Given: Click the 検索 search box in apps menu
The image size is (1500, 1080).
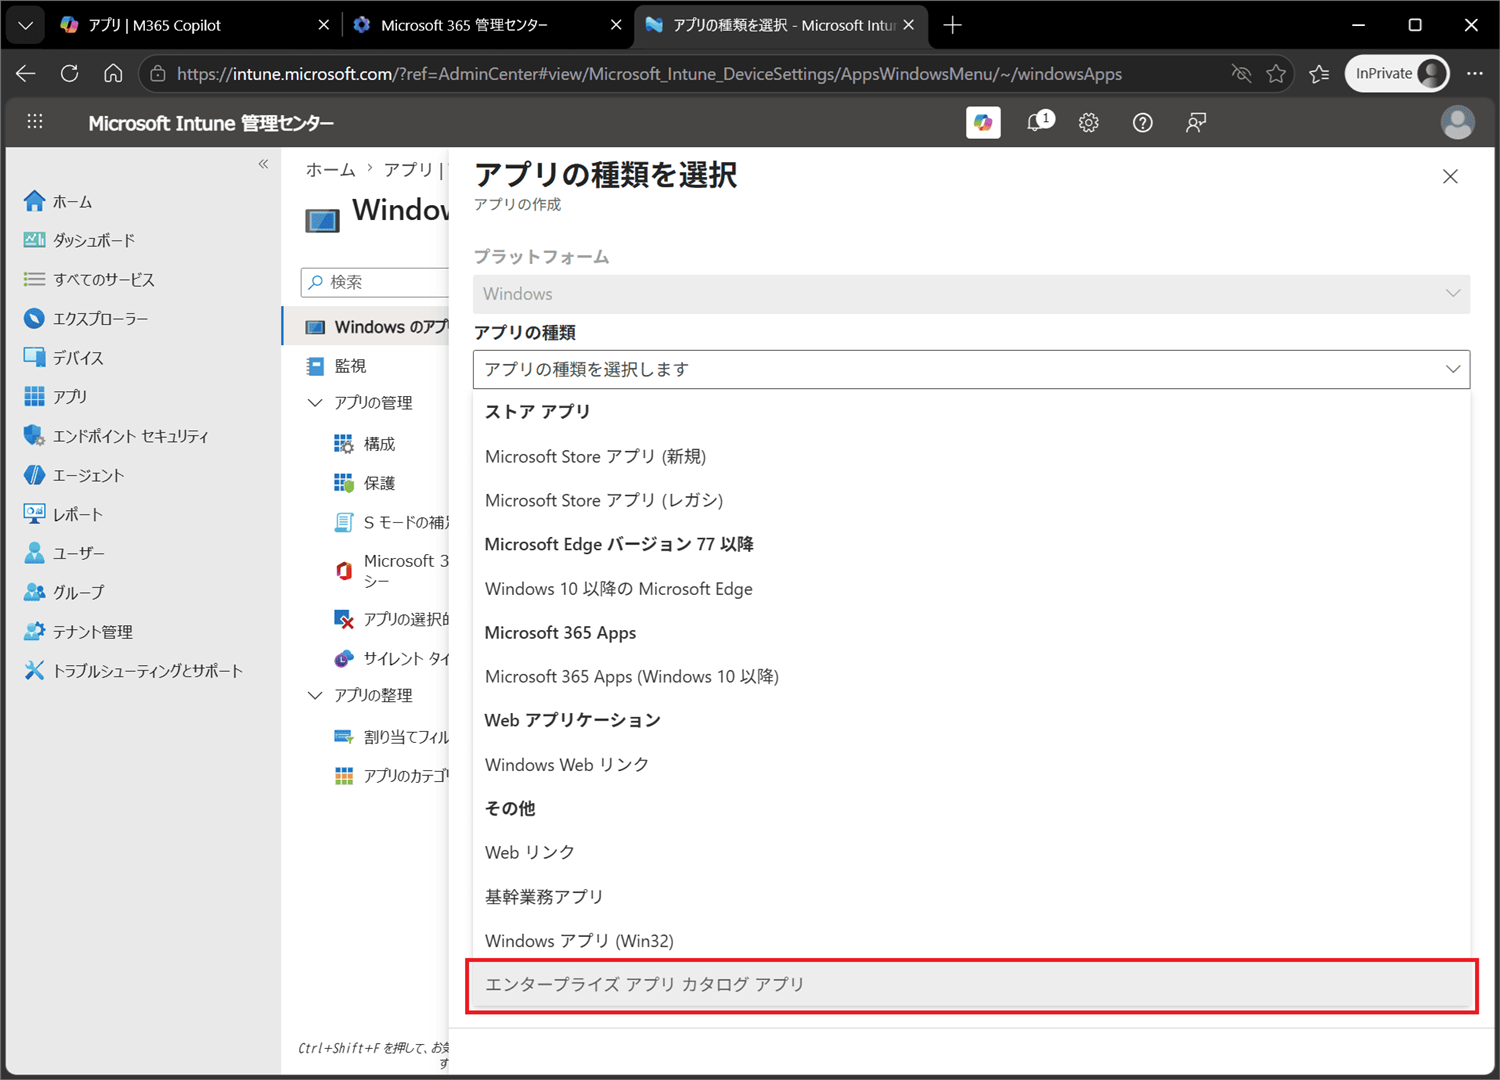Looking at the screenshot, I should point(376,282).
